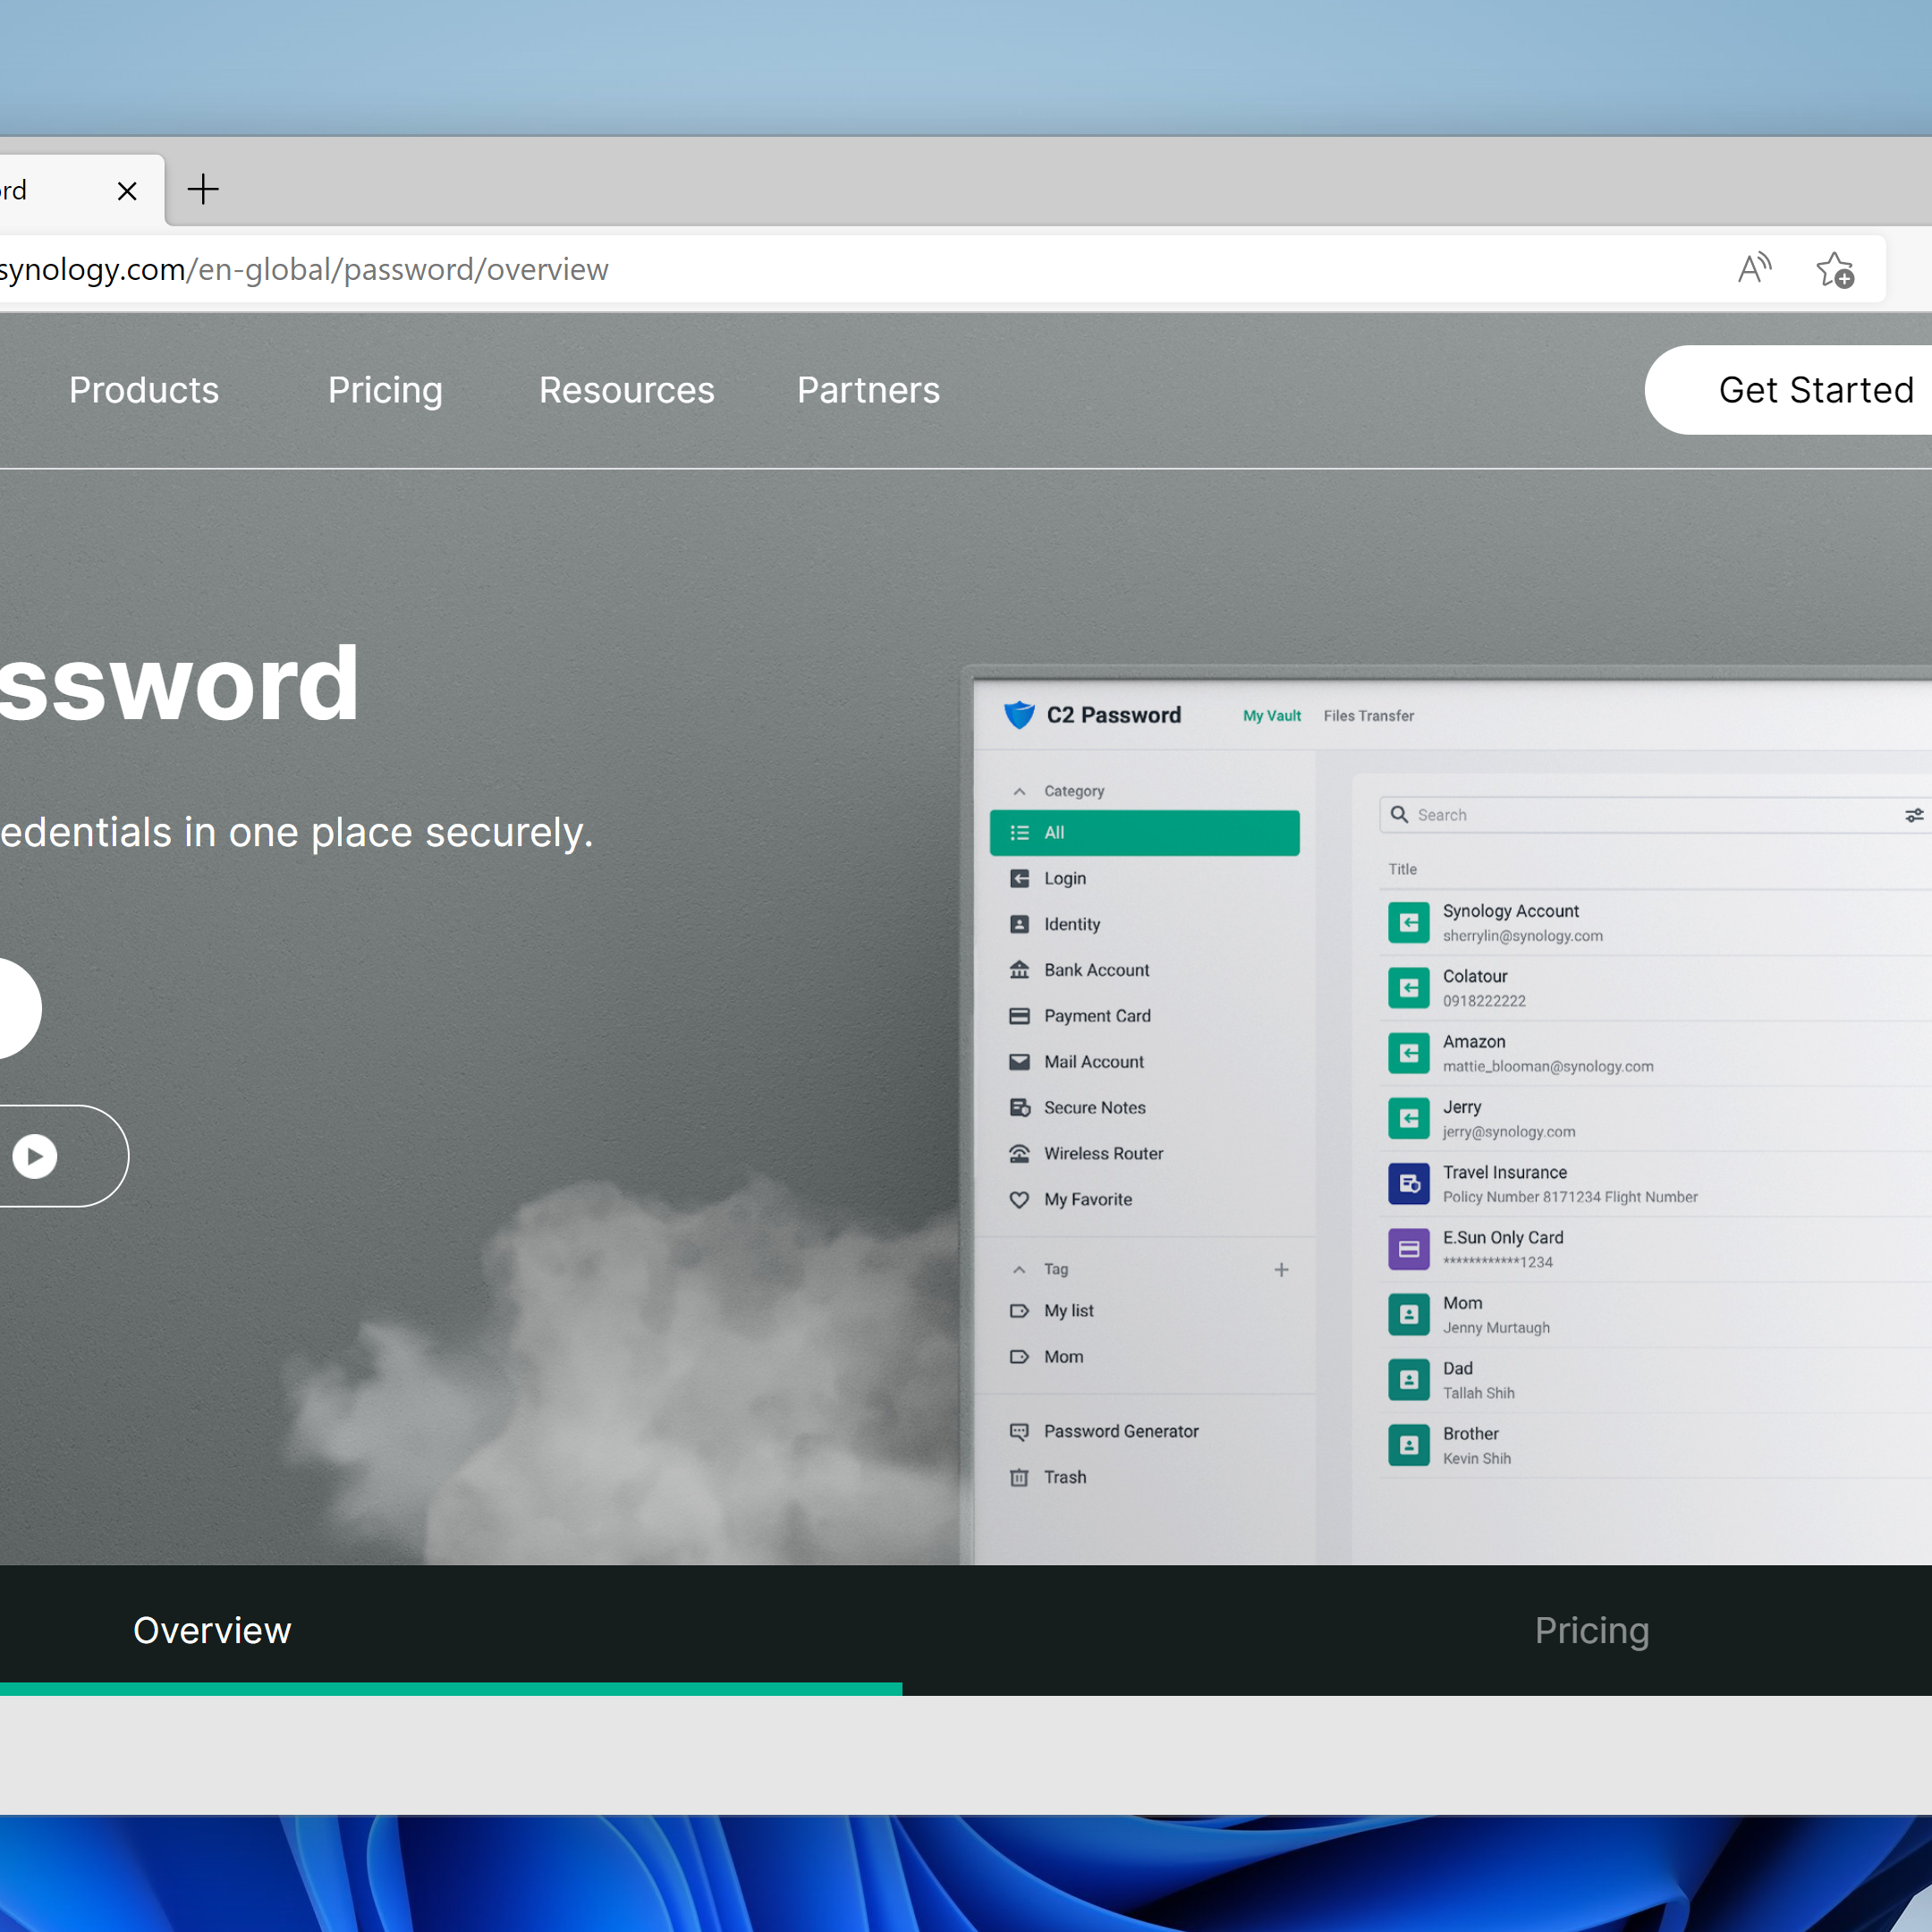The height and width of the screenshot is (1932, 1932).
Task: Click the Synology Account entry icon
Action: (x=1408, y=922)
